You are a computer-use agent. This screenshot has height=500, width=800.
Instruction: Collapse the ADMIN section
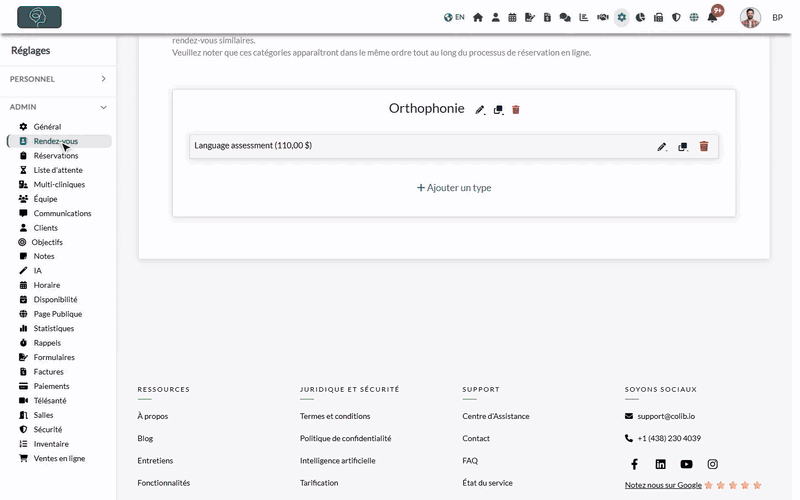[58, 107]
